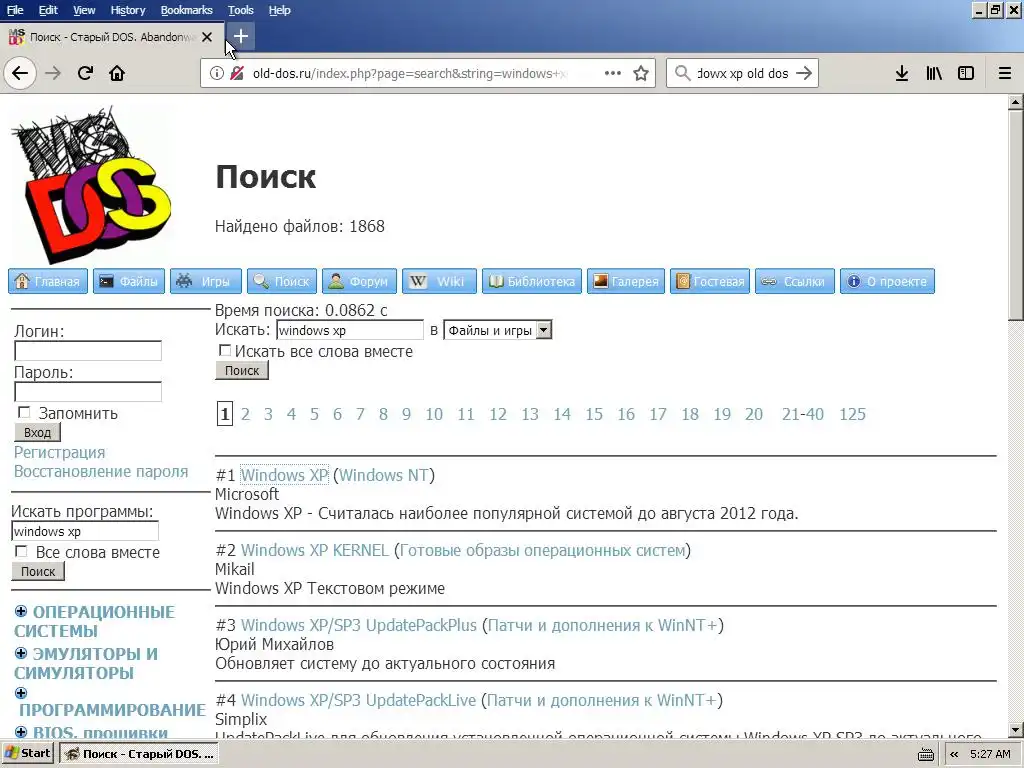The image size is (1024, 768).
Task: Open the History menu
Action: (127, 10)
